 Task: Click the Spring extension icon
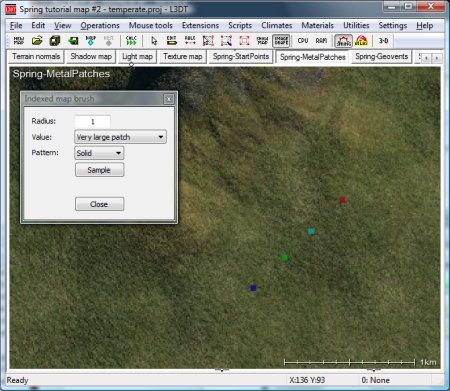tap(343, 41)
